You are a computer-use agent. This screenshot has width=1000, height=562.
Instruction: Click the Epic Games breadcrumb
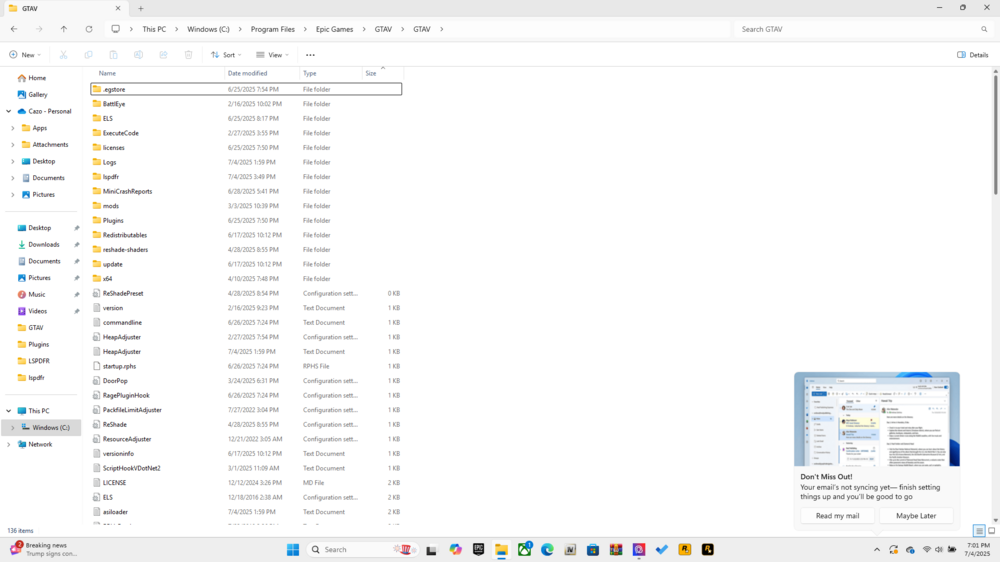[x=334, y=29]
